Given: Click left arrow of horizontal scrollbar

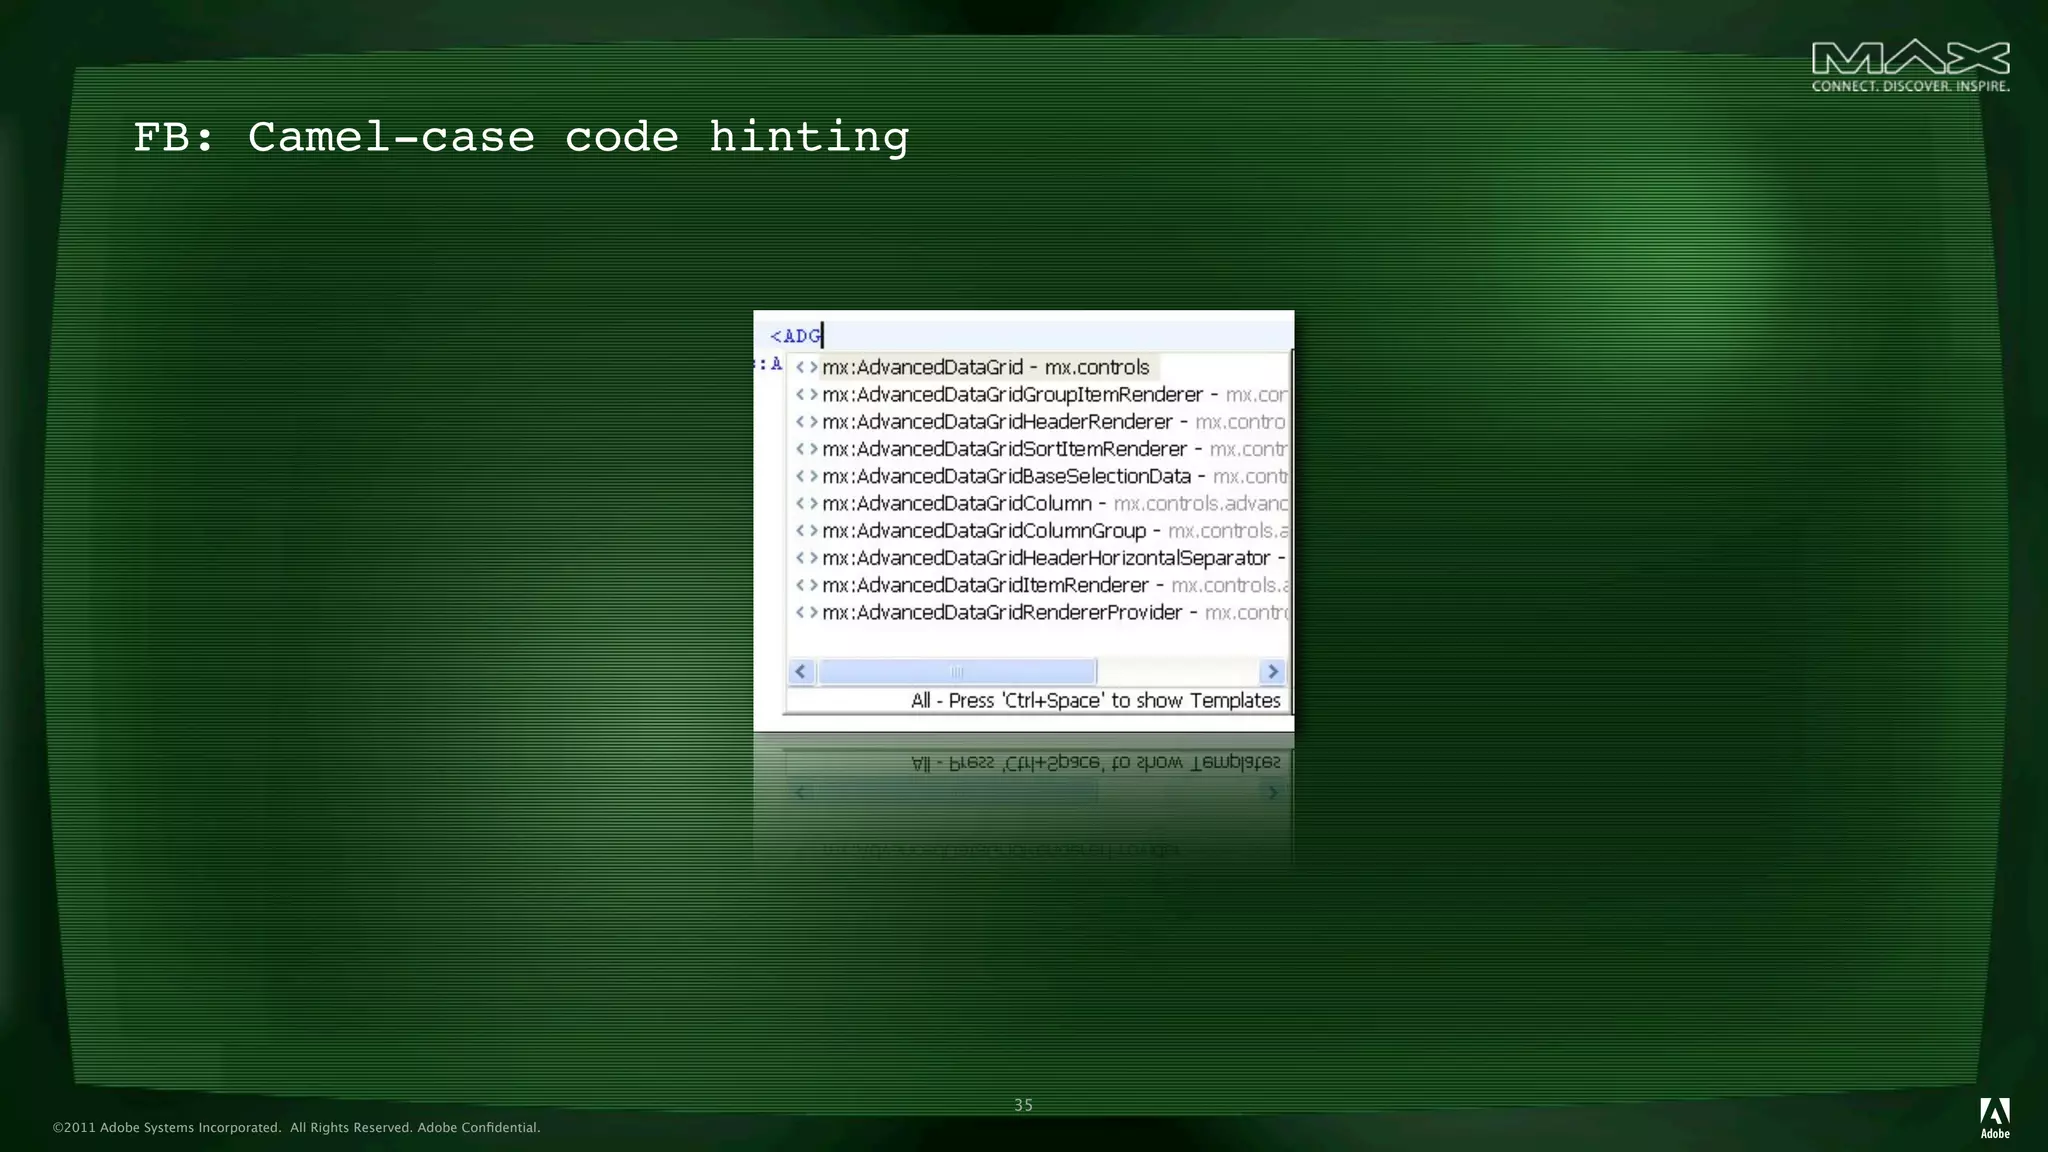Looking at the screenshot, I should 801,671.
